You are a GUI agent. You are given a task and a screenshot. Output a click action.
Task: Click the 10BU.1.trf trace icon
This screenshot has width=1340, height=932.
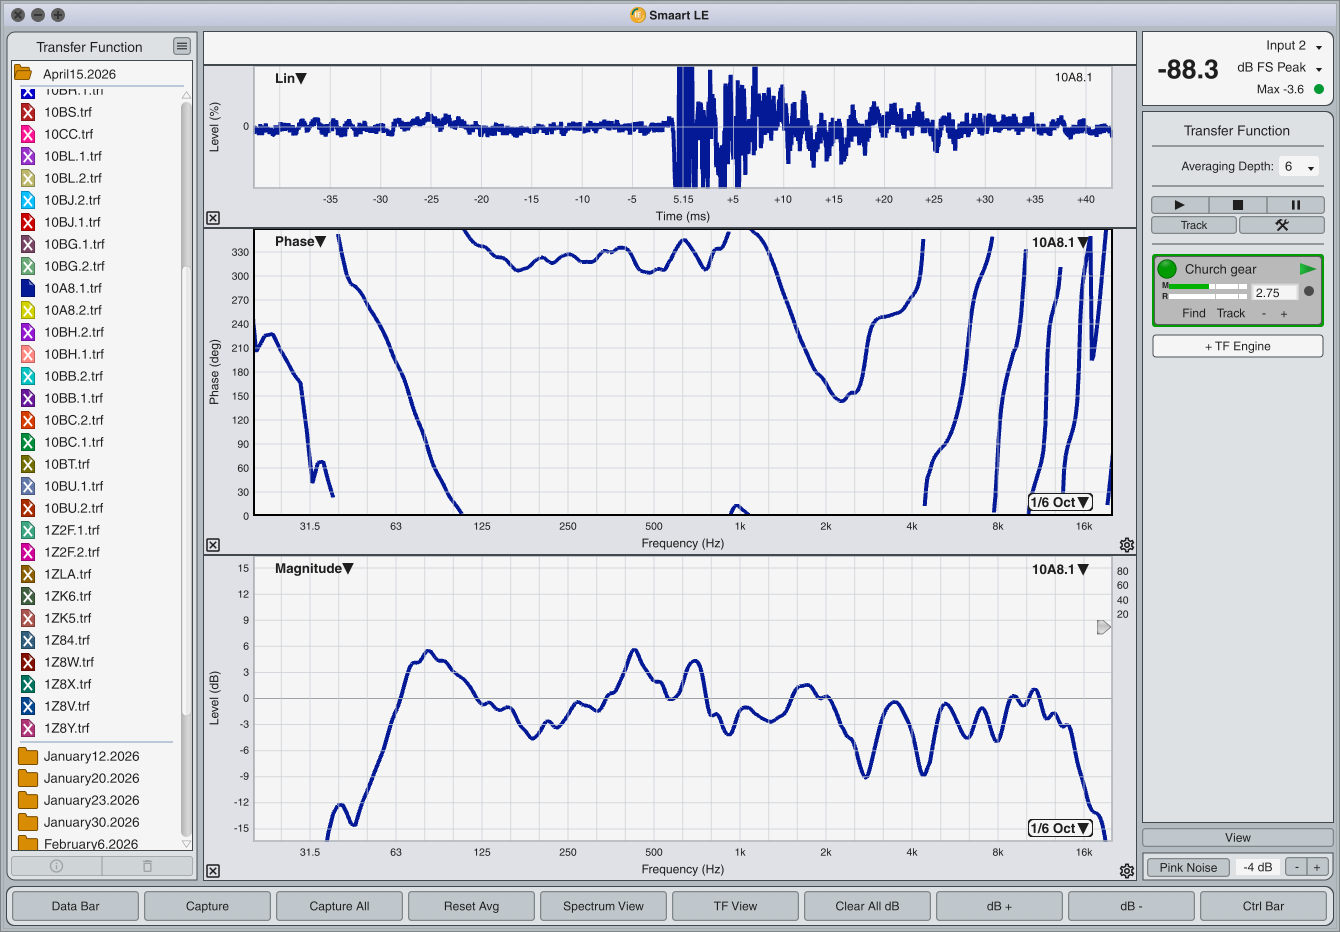(28, 486)
